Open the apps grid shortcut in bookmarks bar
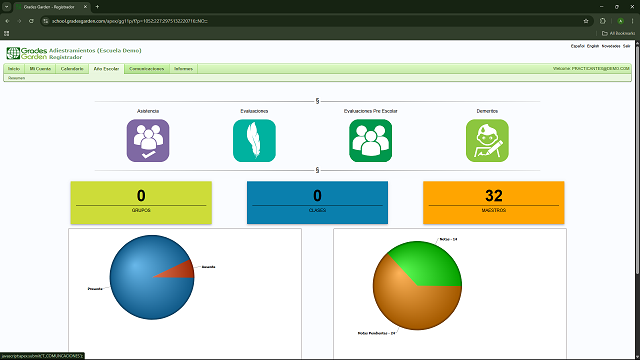The image size is (640, 360). click(x=7, y=33)
